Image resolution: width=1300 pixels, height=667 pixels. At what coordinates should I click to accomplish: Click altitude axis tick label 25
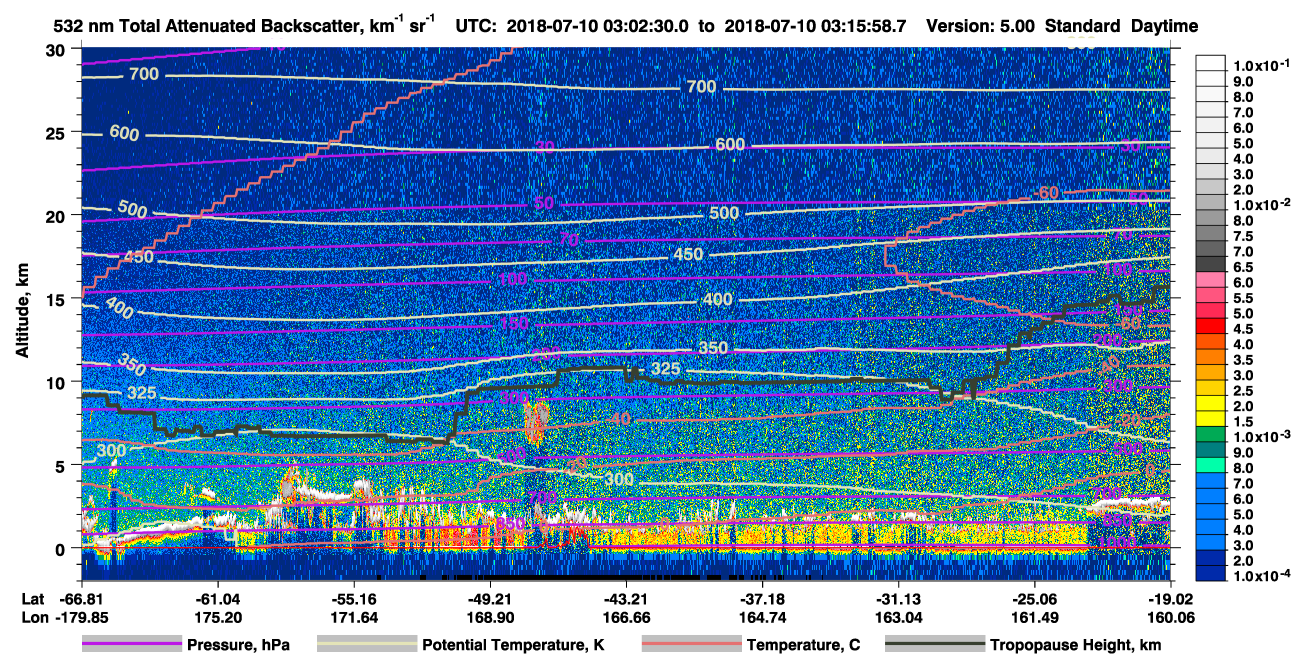tap(58, 132)
